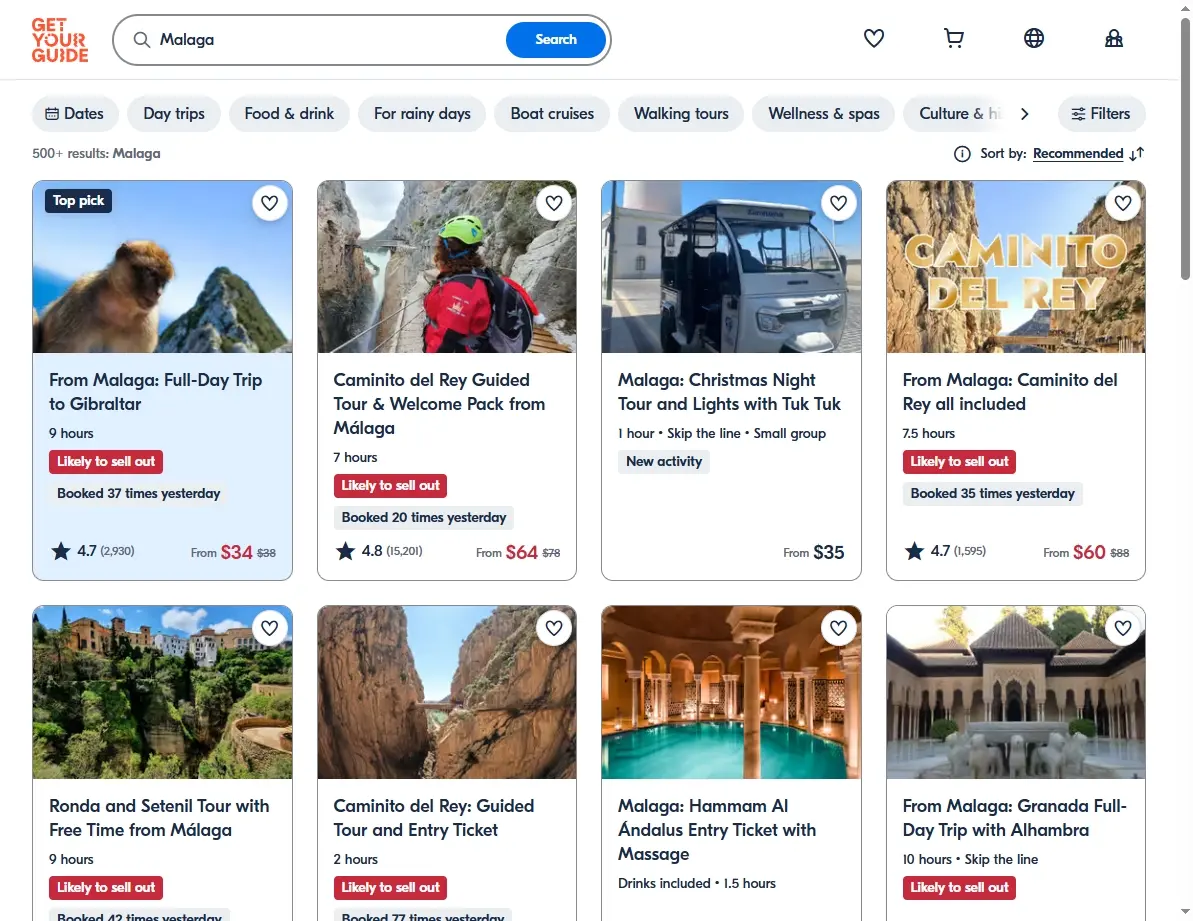Click Booked 37 times yesterday label
The height and width of the screenshot is (921, 1193).
pos(138,494)
